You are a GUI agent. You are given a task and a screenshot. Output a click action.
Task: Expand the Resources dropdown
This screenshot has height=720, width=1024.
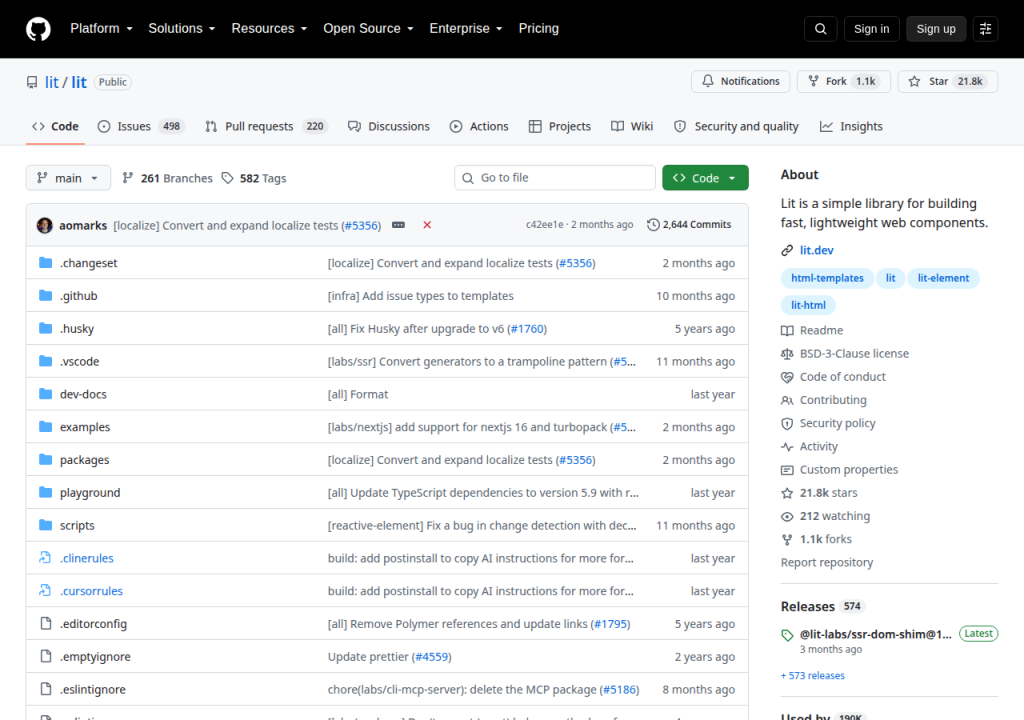[x=269, y=29]
